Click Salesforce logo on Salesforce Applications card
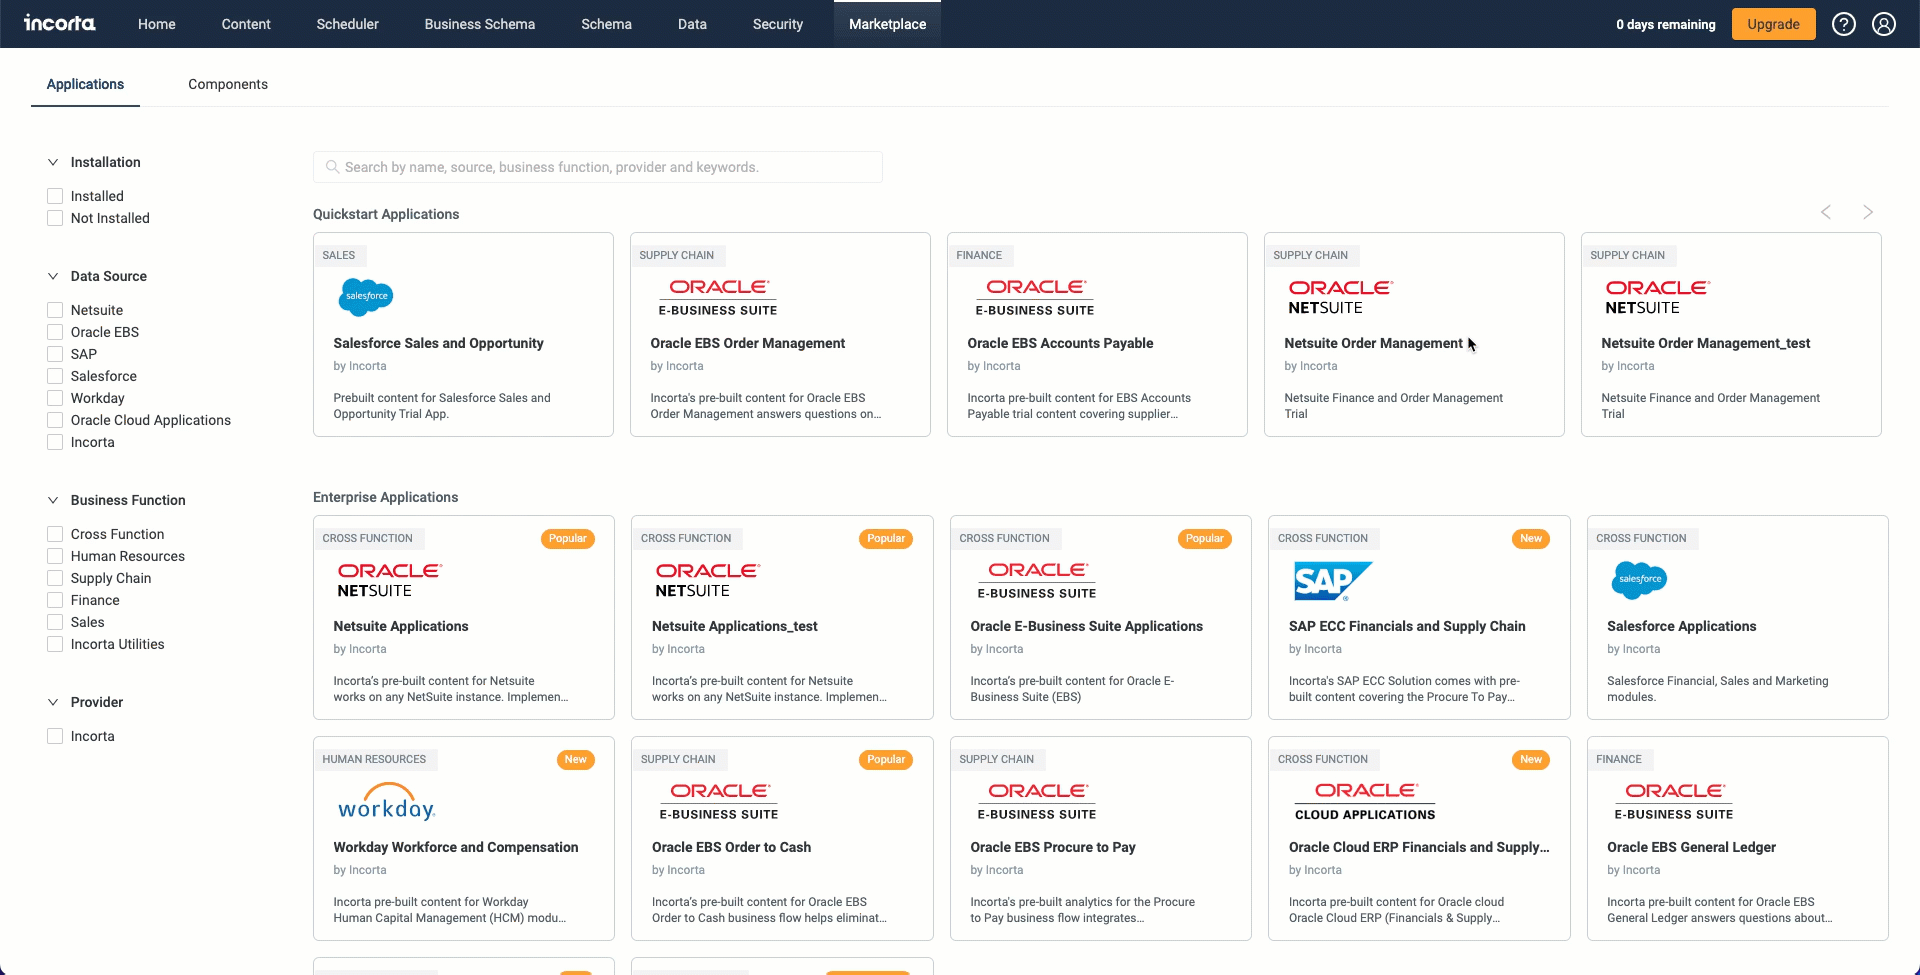 (x=1640, y=580)
